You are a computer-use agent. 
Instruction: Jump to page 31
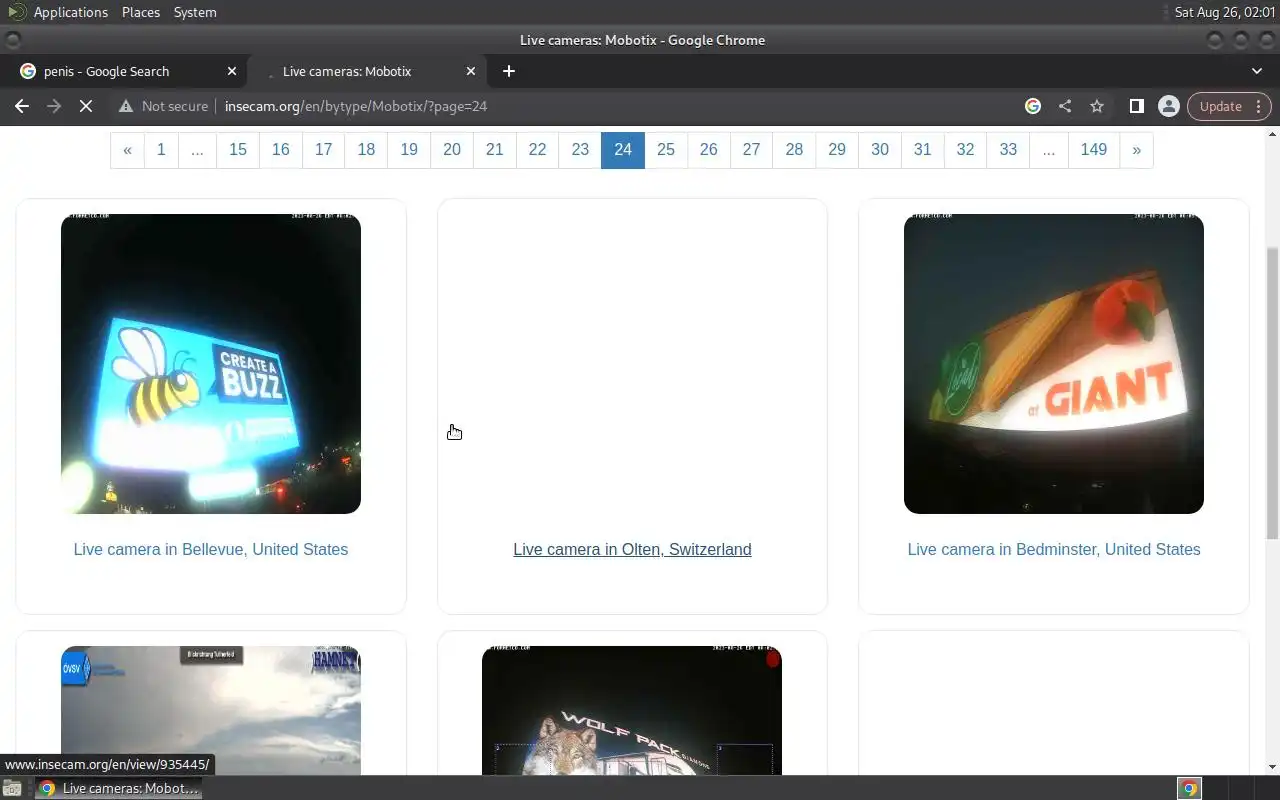pyautogui.click(x=923, y=150)
